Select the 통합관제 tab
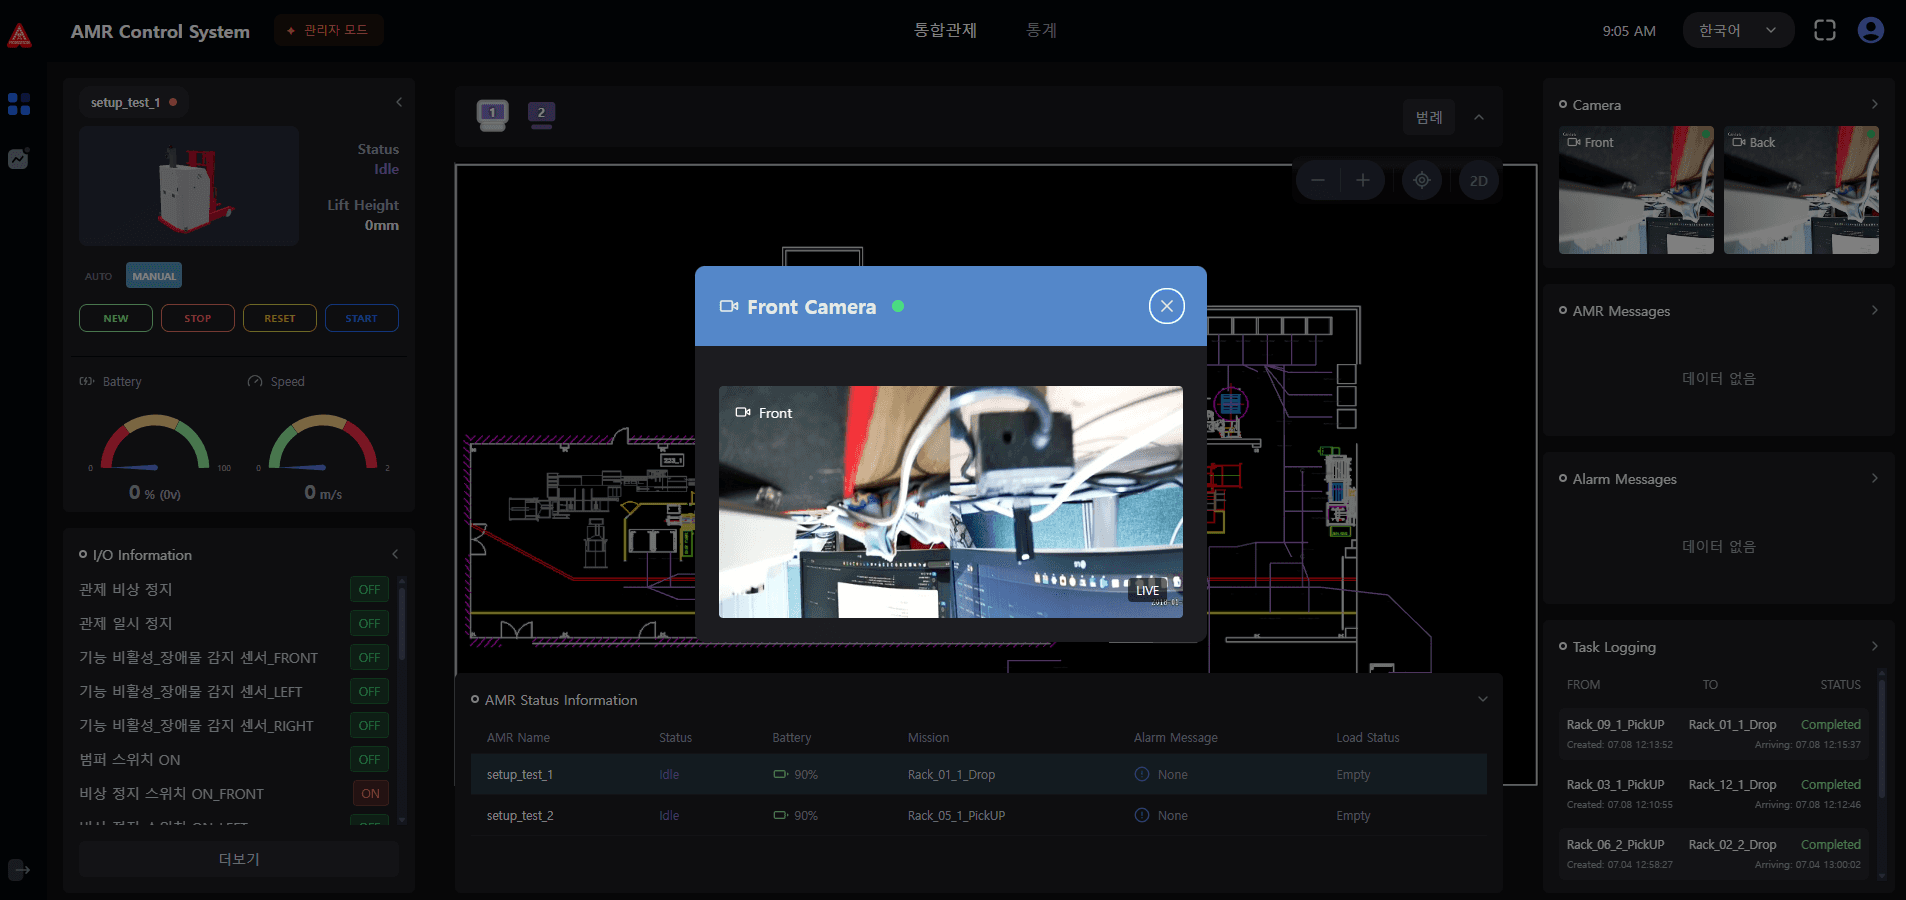The width and height of the screenshot is (1906, 900). (944, 30)
